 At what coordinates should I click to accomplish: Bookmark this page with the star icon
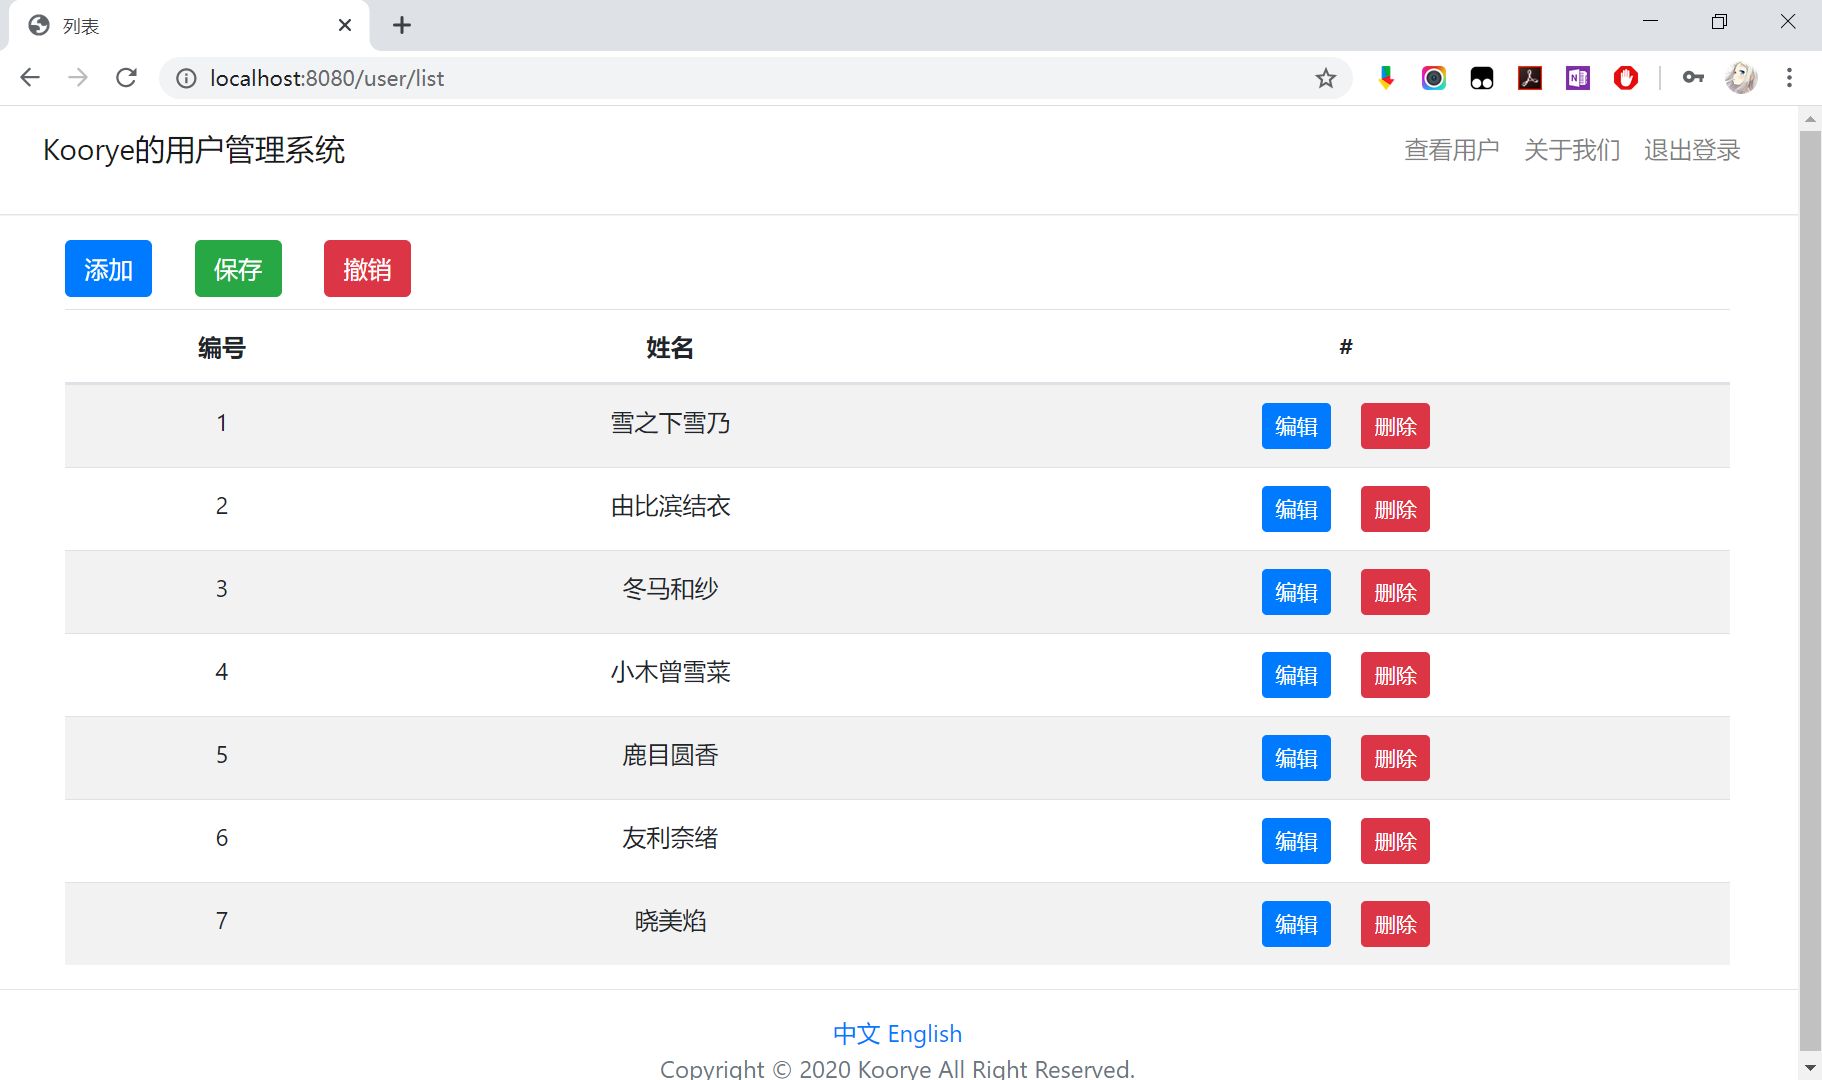point(1326,78)
